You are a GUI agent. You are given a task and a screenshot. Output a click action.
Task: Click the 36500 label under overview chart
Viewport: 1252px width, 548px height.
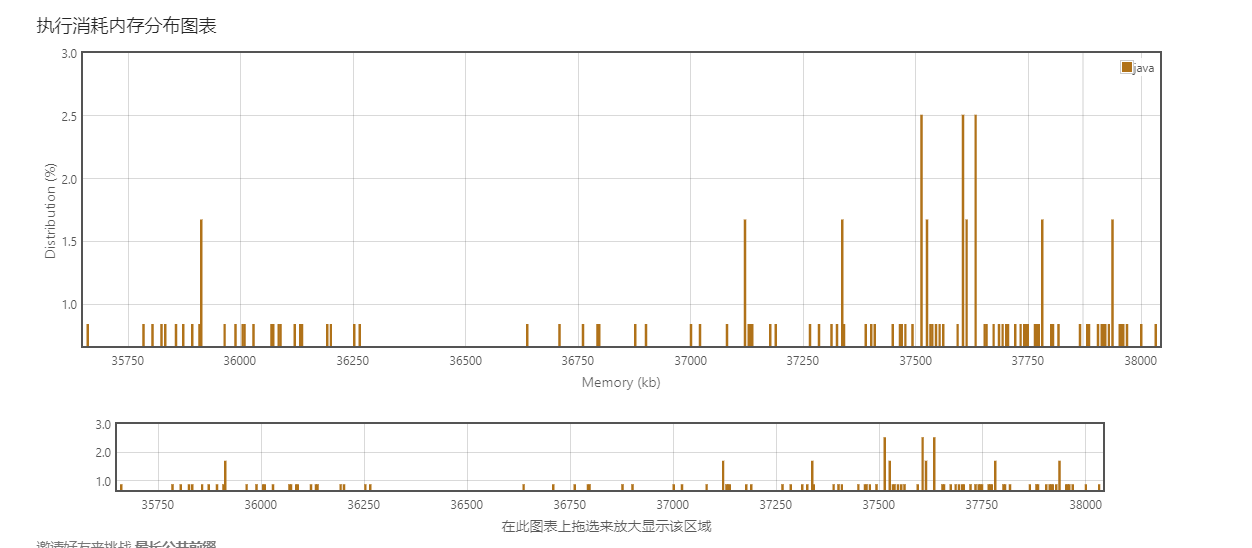(466, 505)
